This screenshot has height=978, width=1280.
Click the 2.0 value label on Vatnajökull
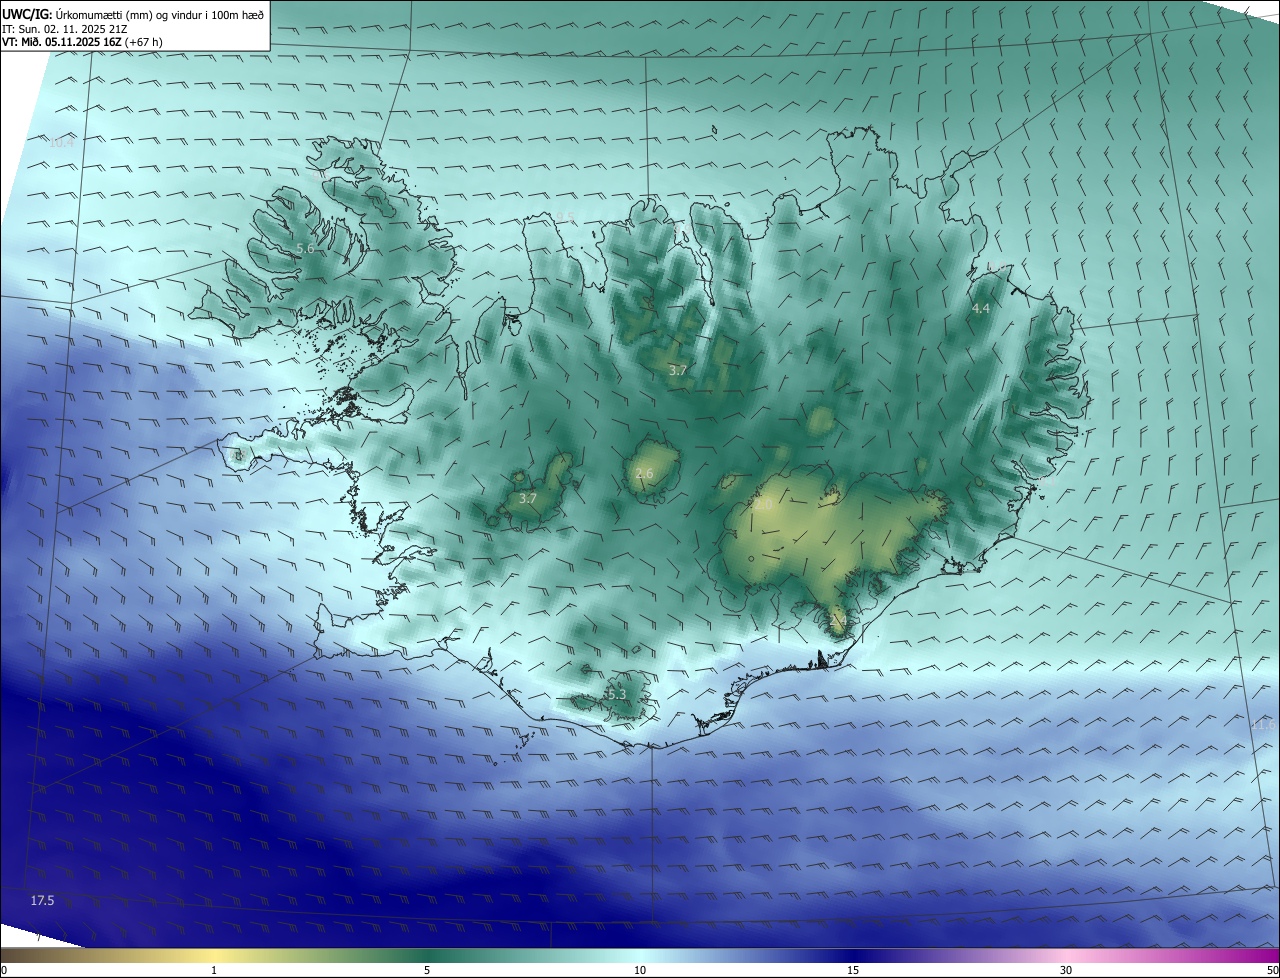point(763,506)
